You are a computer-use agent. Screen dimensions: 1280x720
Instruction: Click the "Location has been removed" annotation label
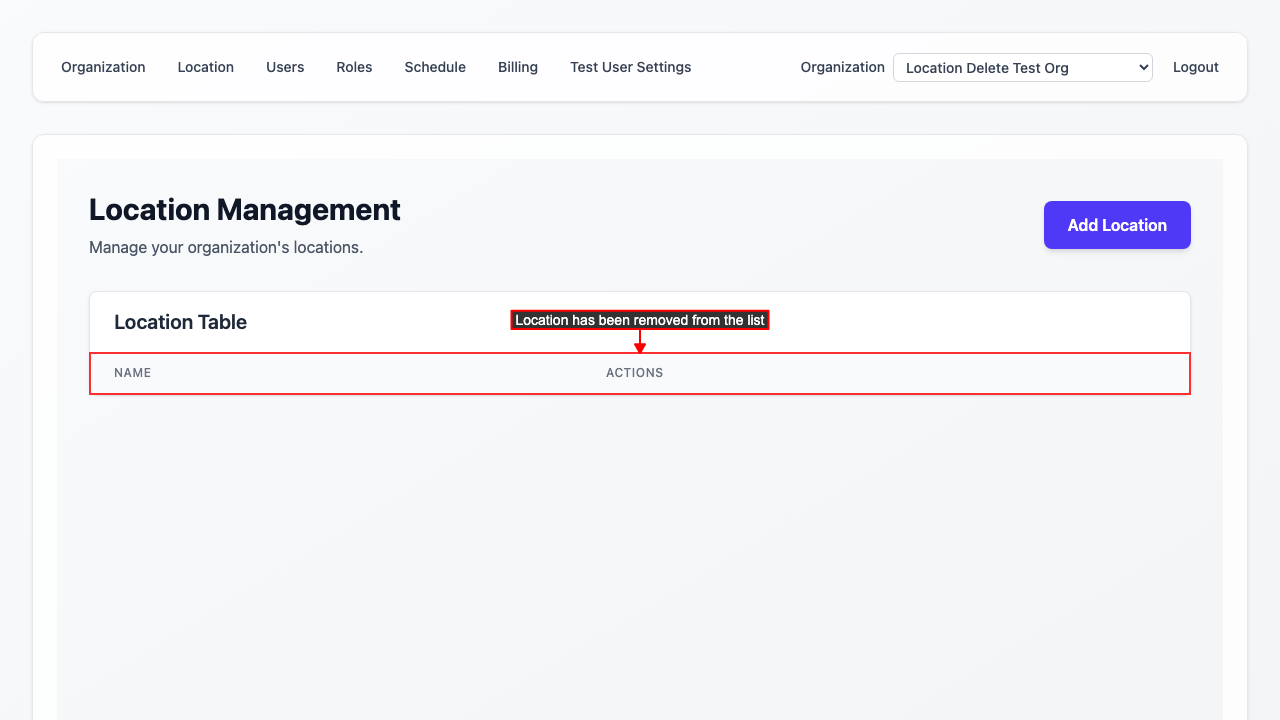640,320
